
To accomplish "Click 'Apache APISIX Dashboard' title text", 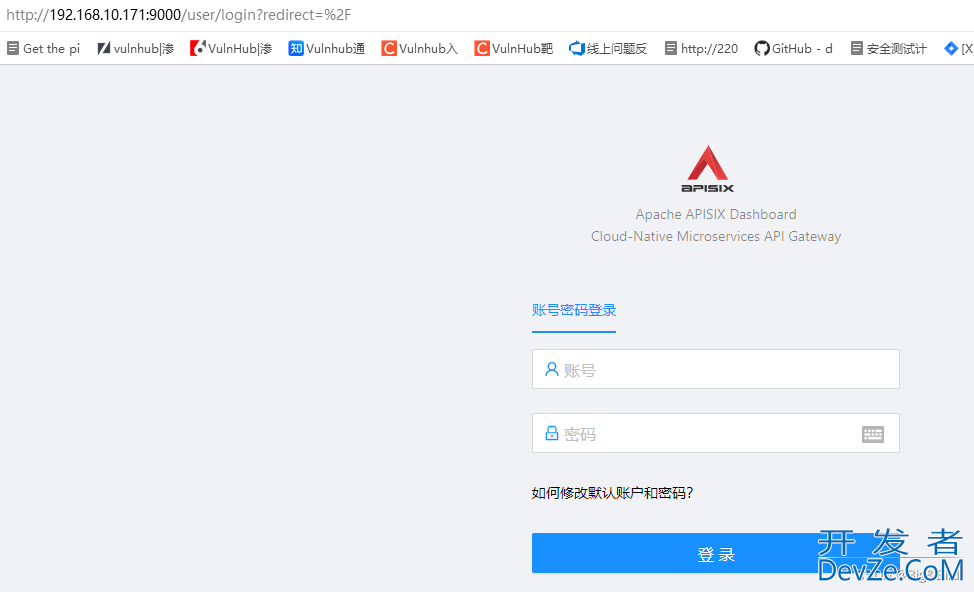I will coord(716,214).
